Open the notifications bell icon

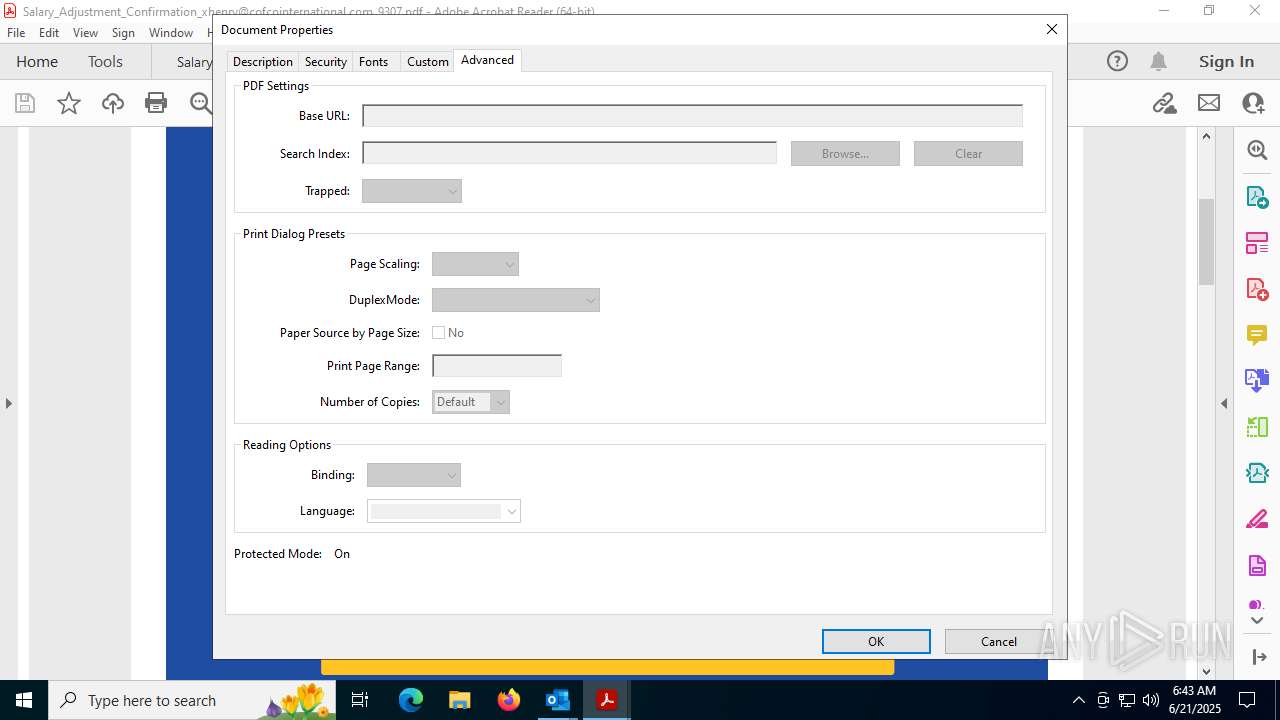click(x=1158, y=61)
